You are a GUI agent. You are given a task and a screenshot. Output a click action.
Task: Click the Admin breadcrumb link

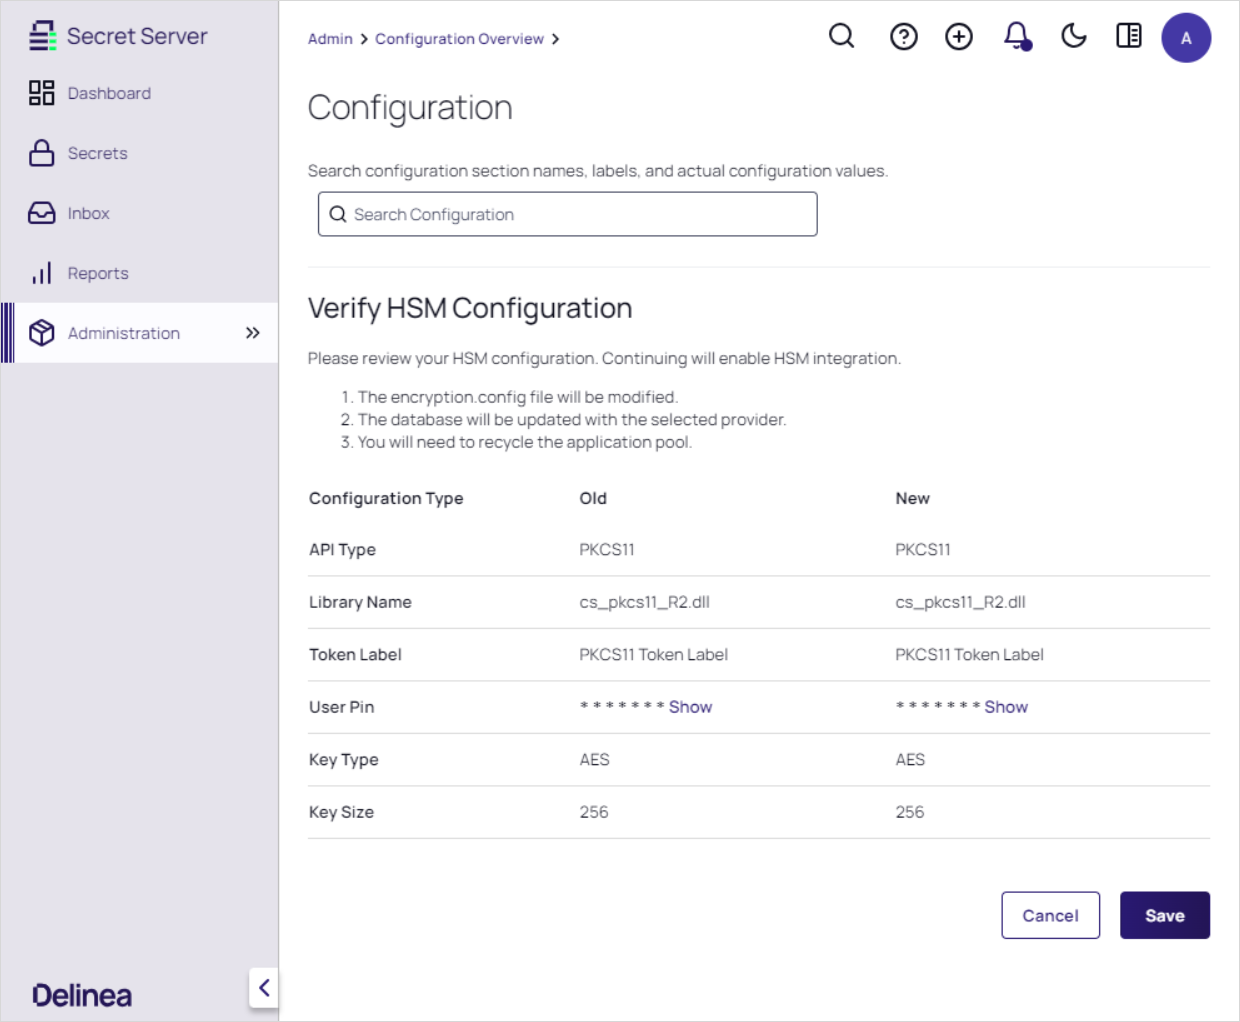pyautogui.click(x=330, y=39)
